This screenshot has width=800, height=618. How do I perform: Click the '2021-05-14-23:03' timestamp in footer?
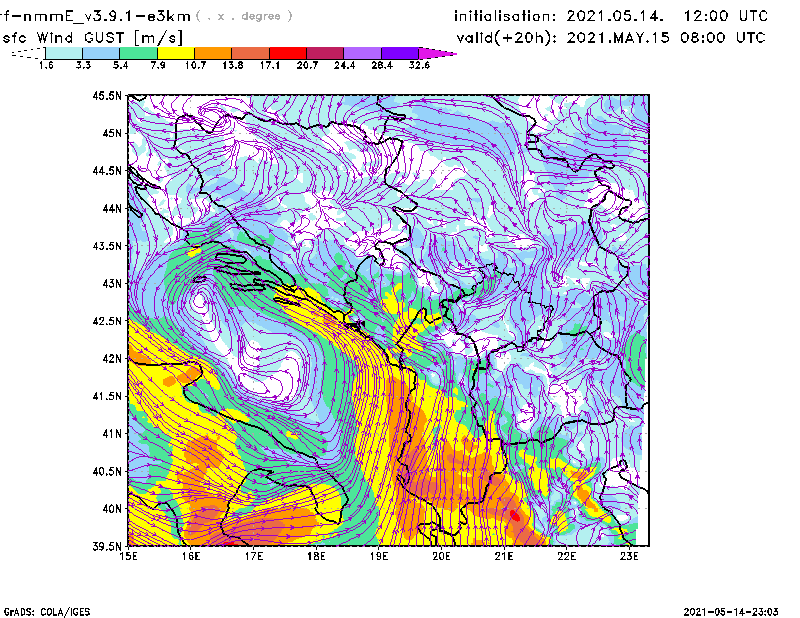(x=731, y=612)
